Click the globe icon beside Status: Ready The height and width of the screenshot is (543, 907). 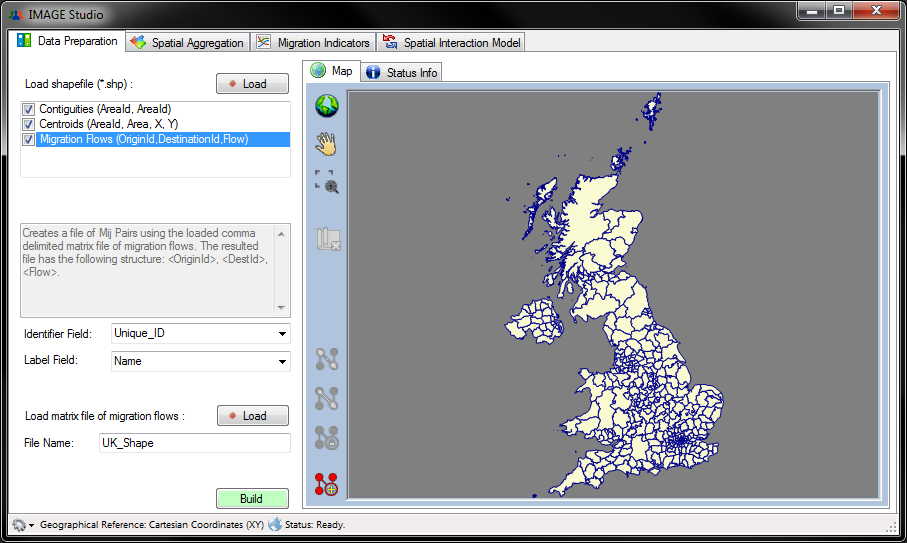click(275, 525)
